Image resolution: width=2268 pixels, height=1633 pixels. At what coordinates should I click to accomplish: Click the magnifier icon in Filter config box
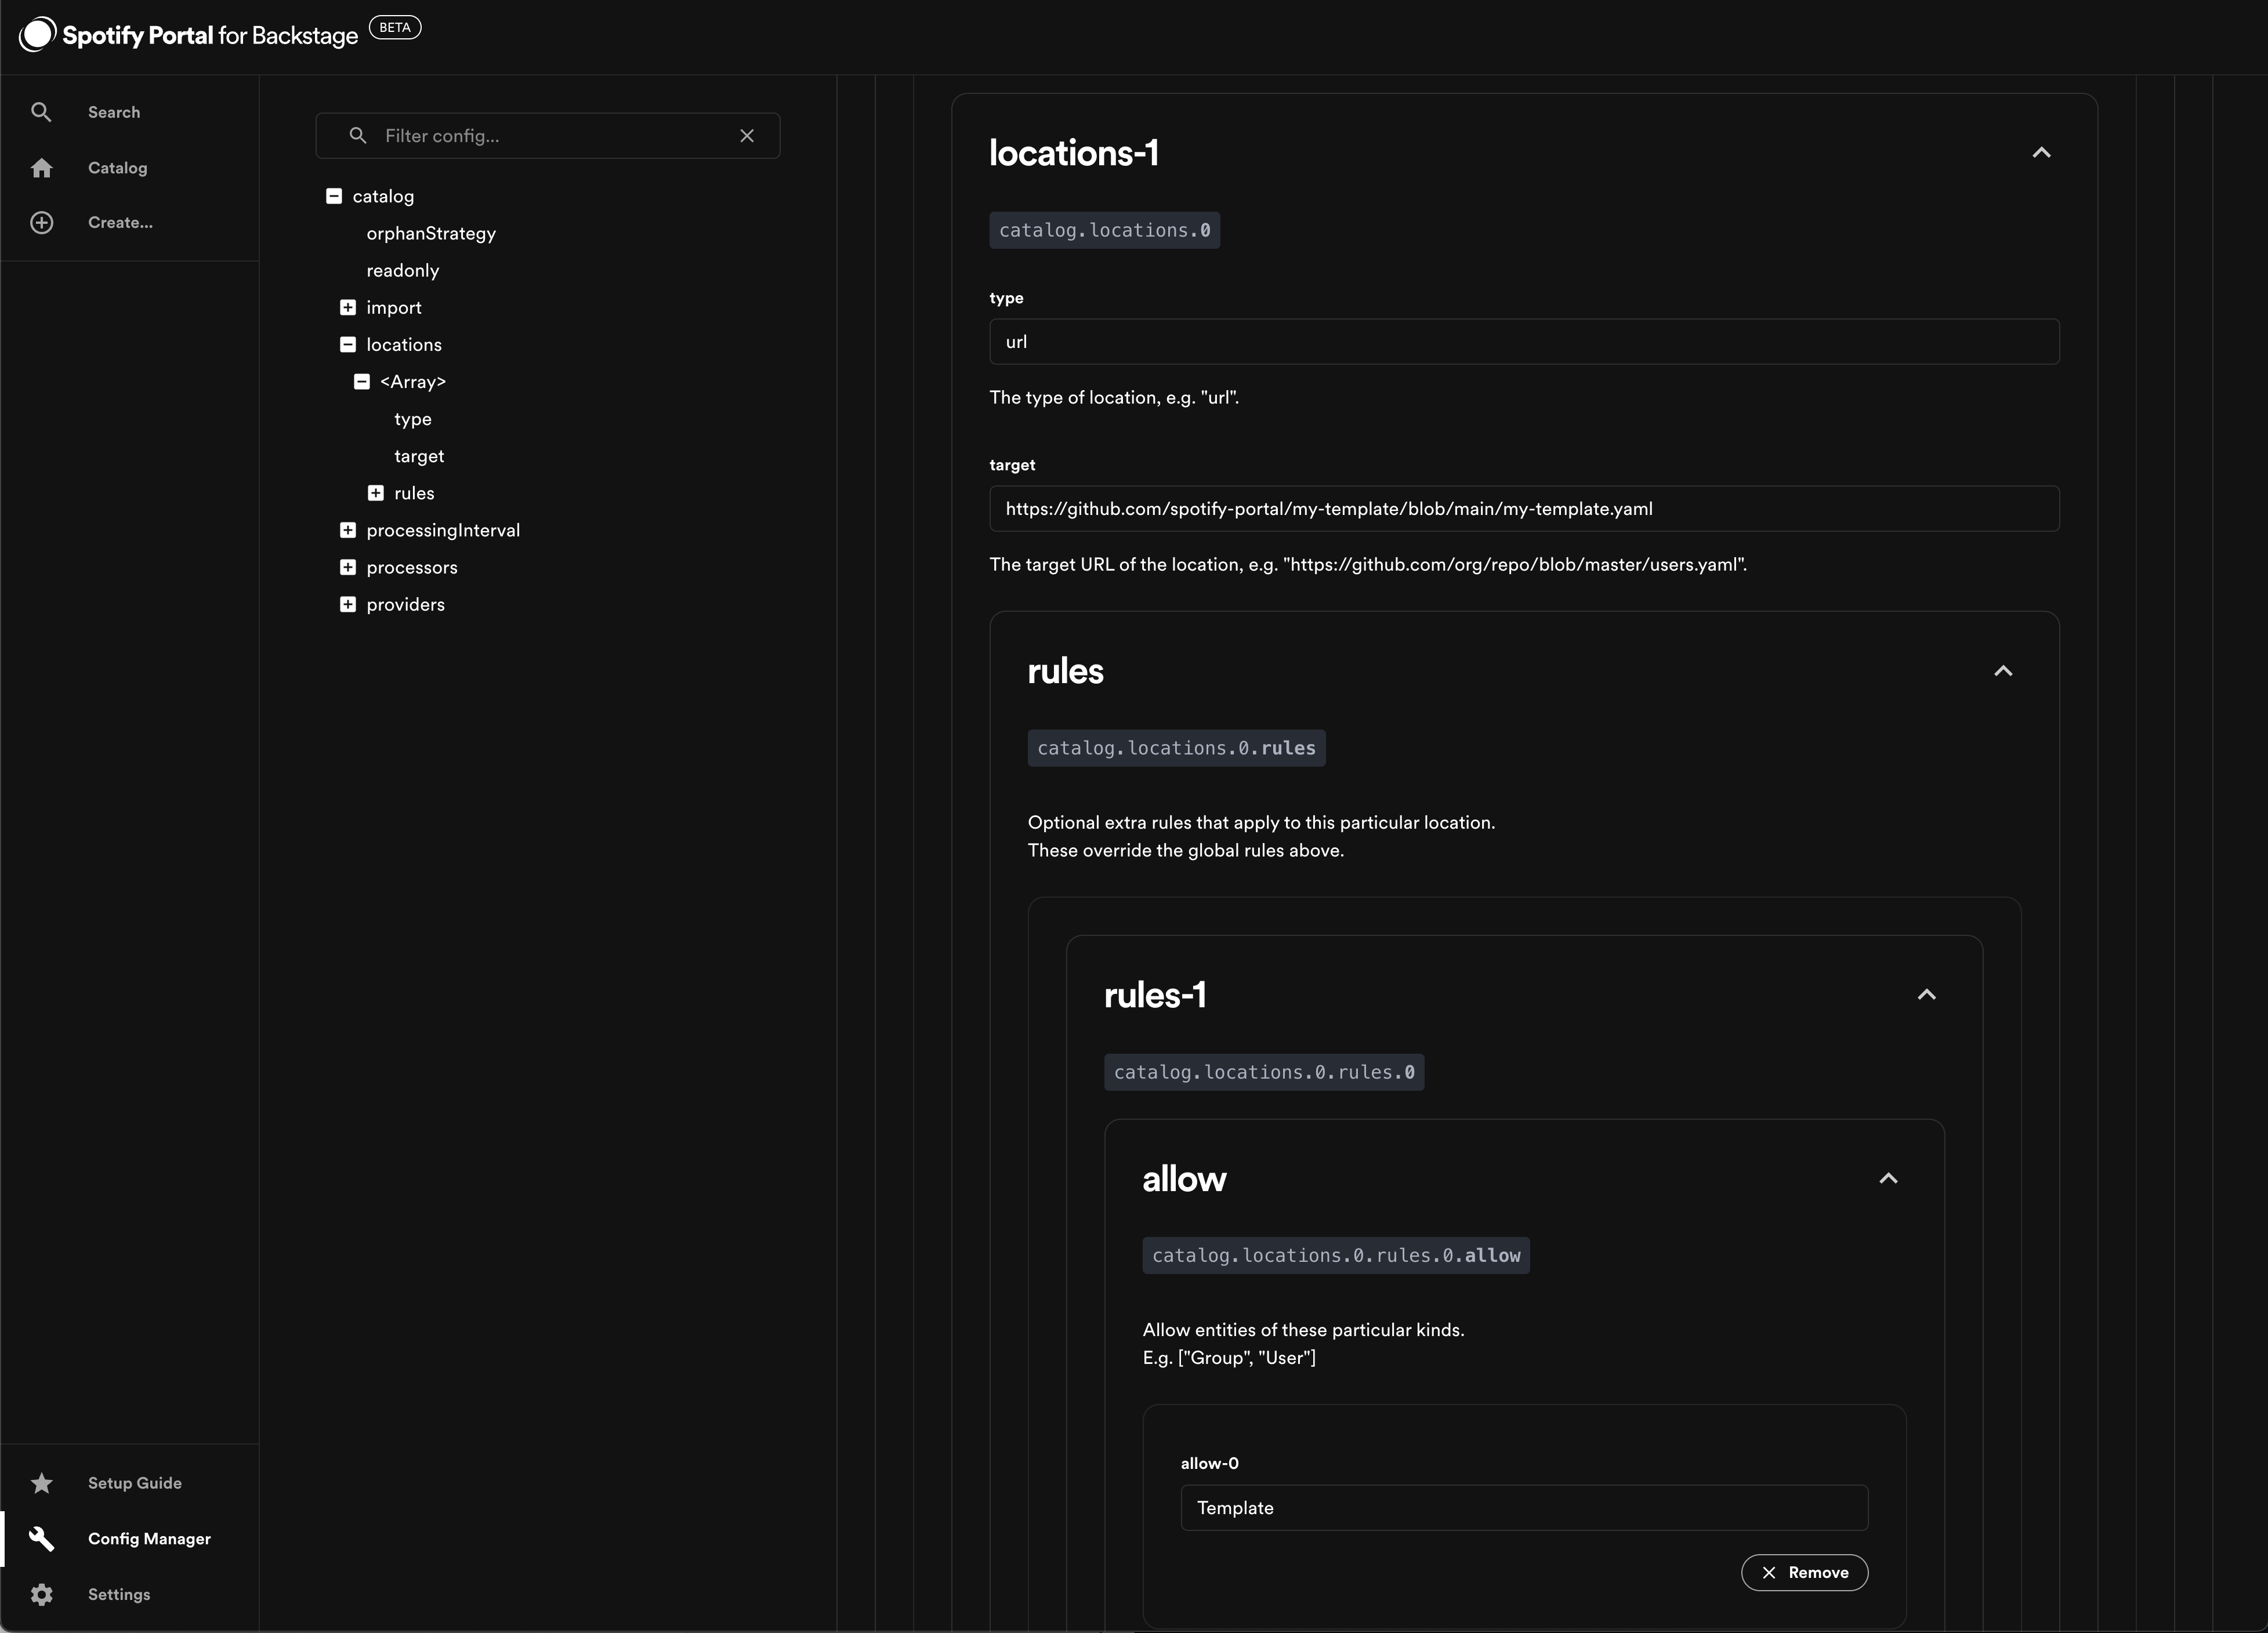coord(358,135)
